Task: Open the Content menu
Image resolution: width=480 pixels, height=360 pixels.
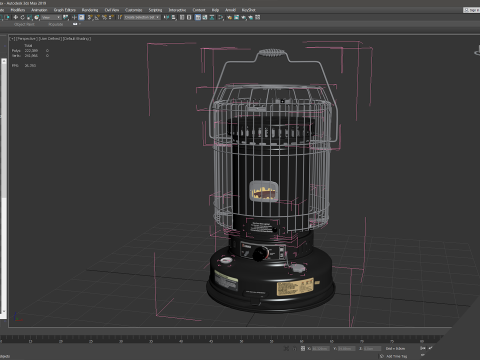Action: pyautogui.click(x=199, y=10)
